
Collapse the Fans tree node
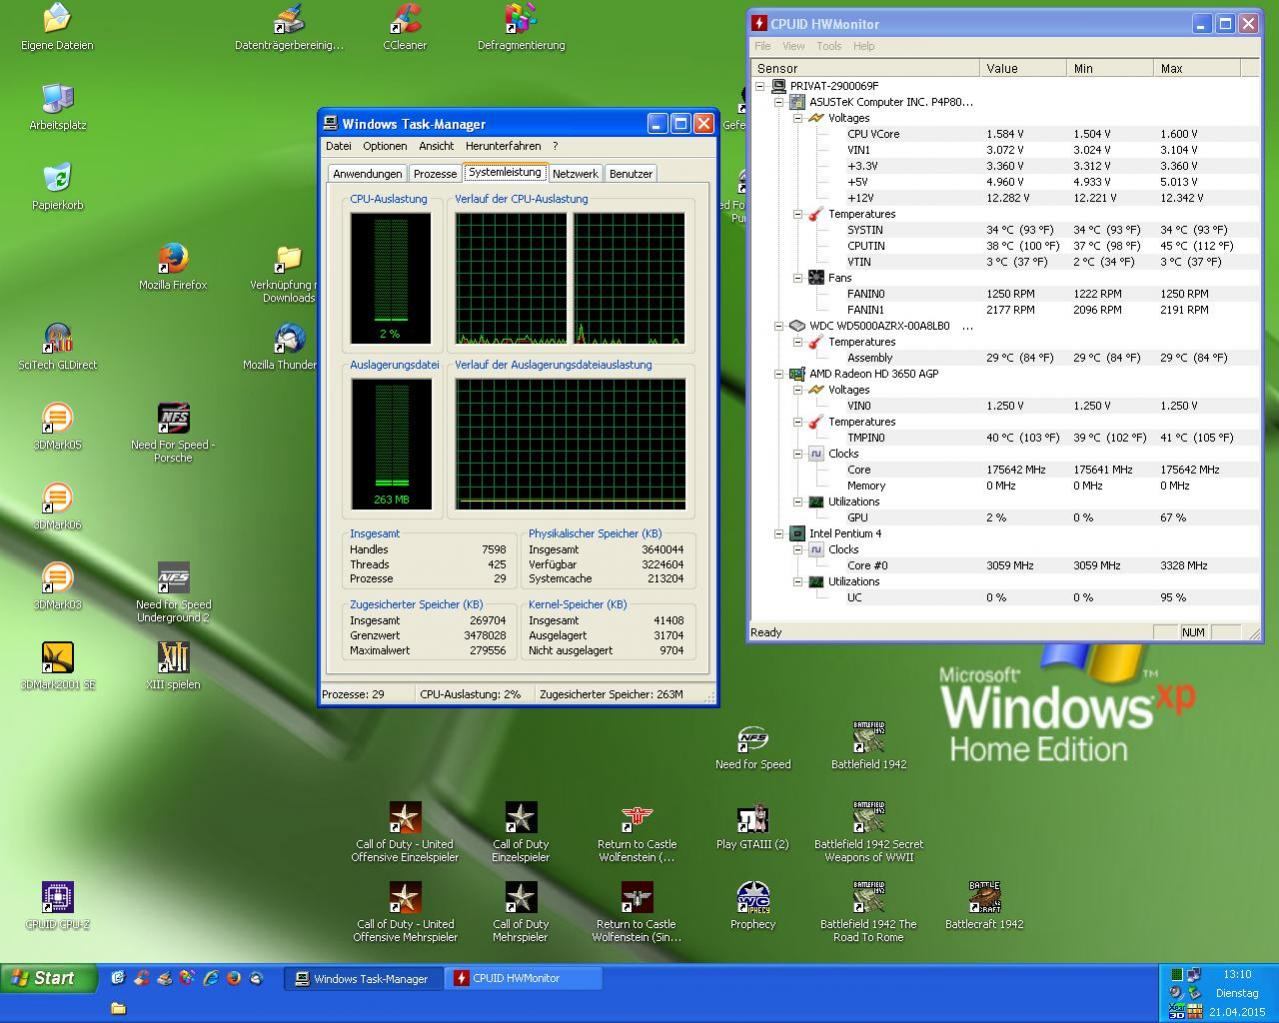pos(798,278)
